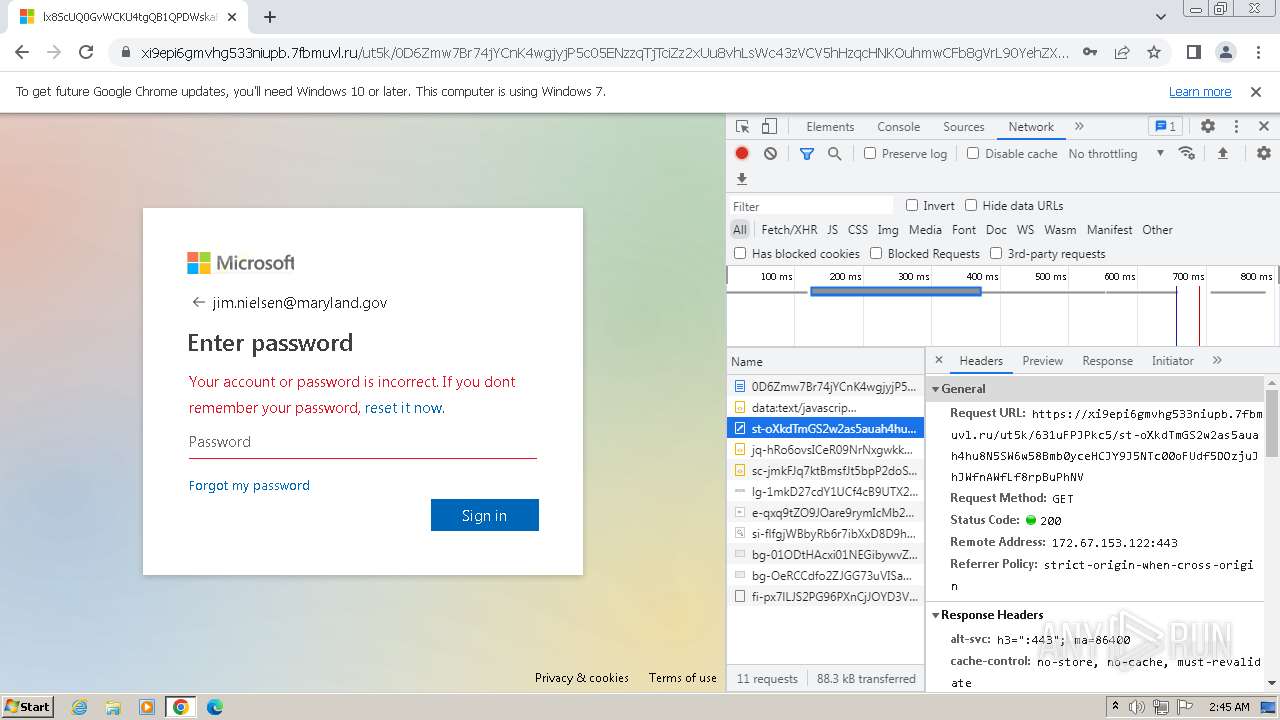Select the inspect element picker icon
Image resolution: width=1280 pixels, height=720 pixels.
point(742,127)
